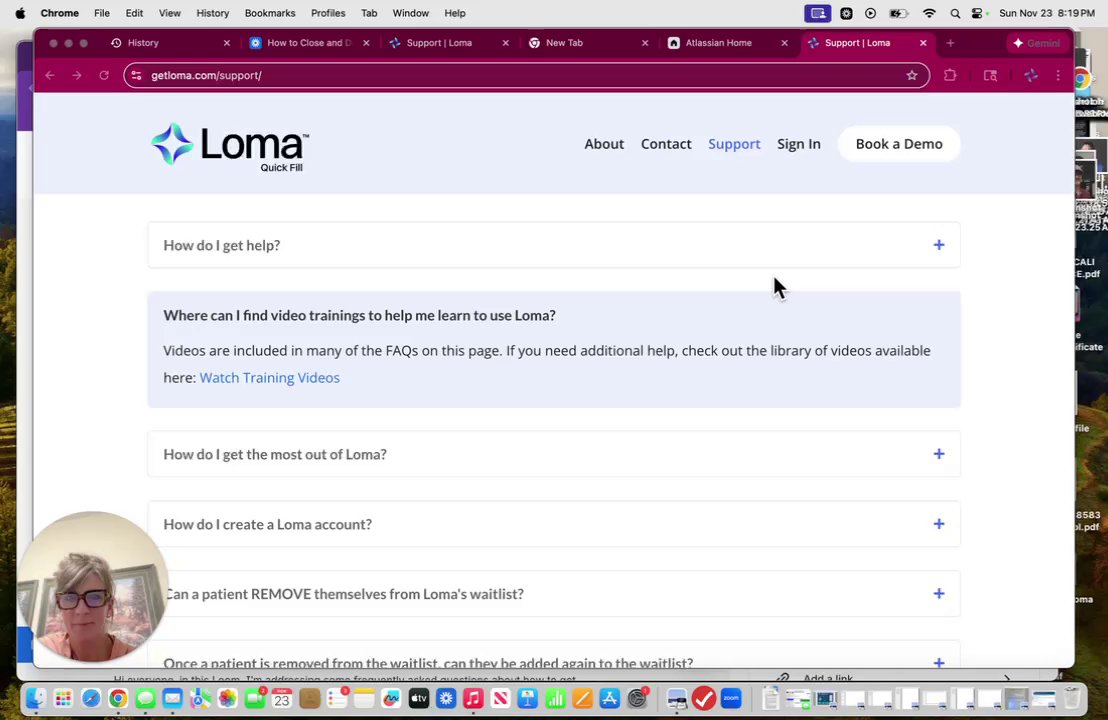Open the About page link
The width and height of the screenshot is (1108, 720).
pos(604,144)
